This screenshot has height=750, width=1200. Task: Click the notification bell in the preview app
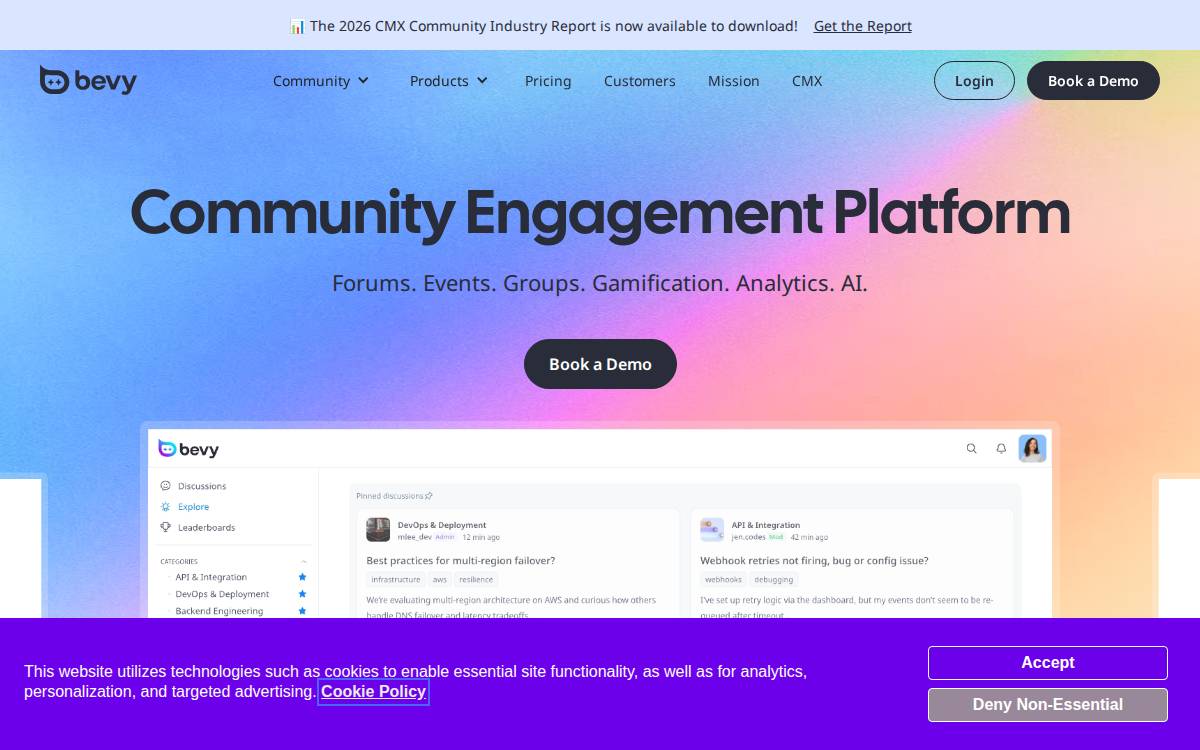click(x=1001, y=448)
